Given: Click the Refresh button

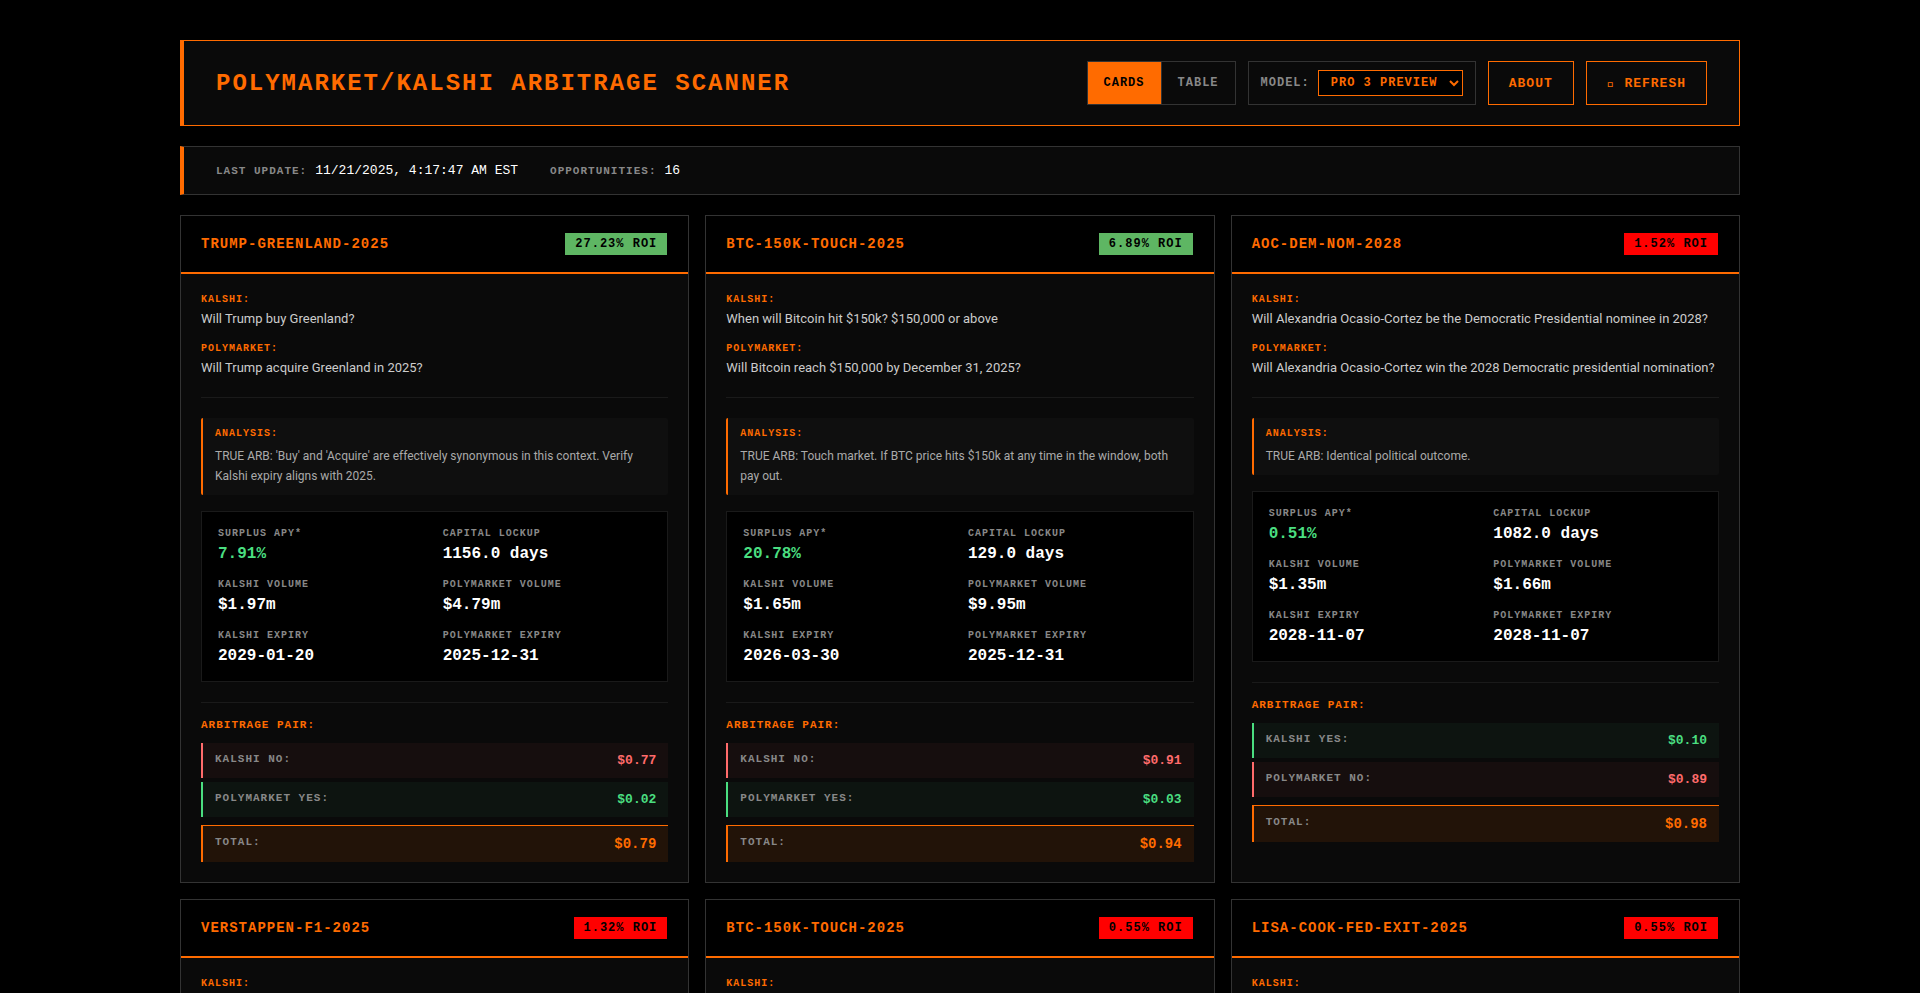Looking at the screenshot, I should 1645,83.
